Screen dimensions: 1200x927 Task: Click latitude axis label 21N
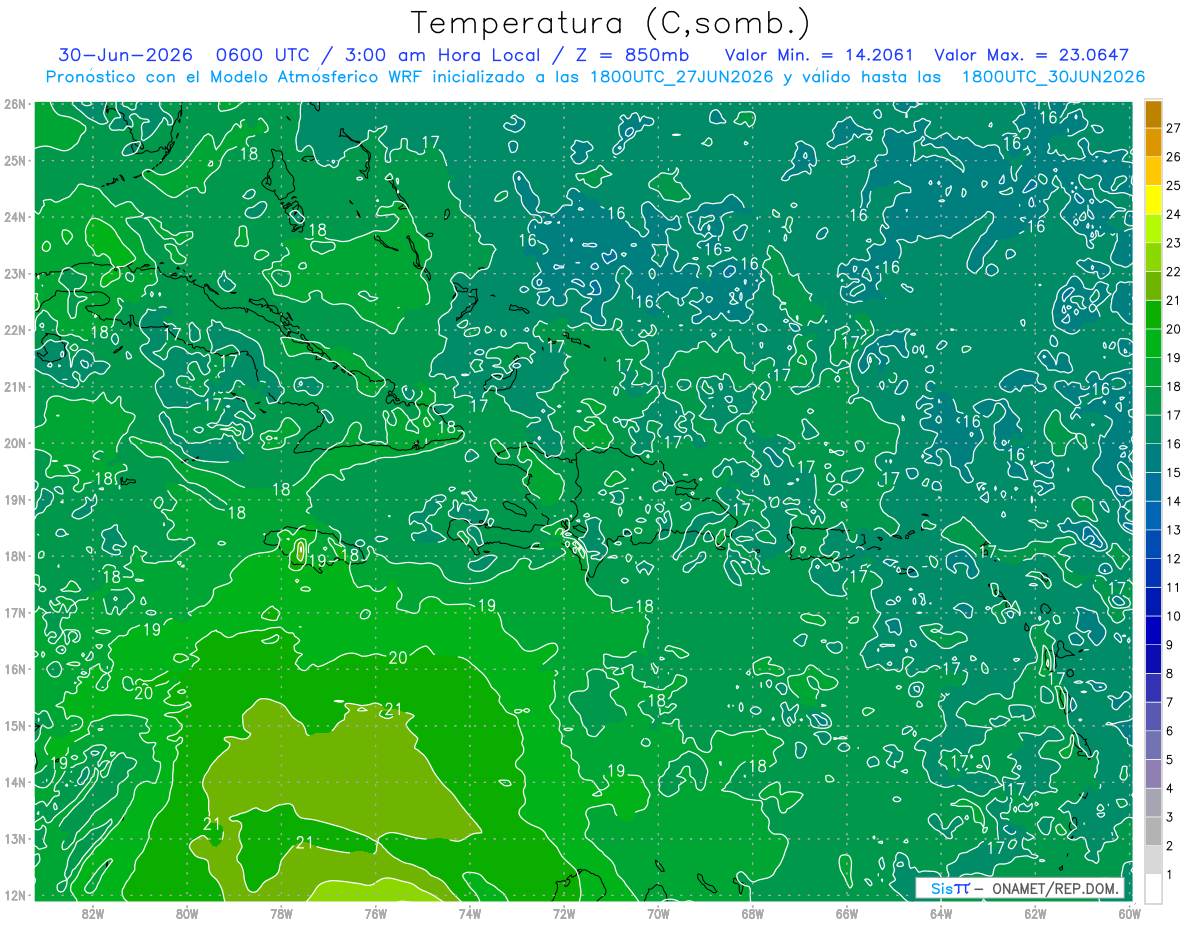[x=16, y=386]
